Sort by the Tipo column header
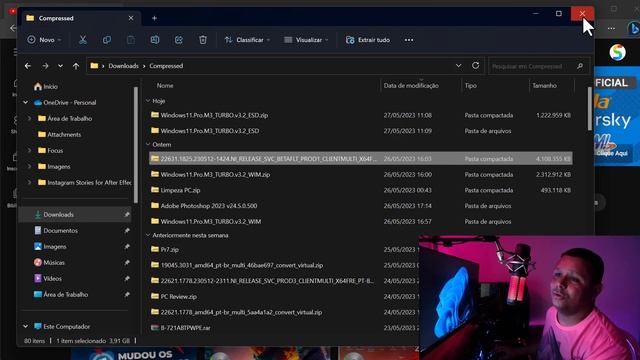Viewport: 640px width, 360px height. point(471,85)
